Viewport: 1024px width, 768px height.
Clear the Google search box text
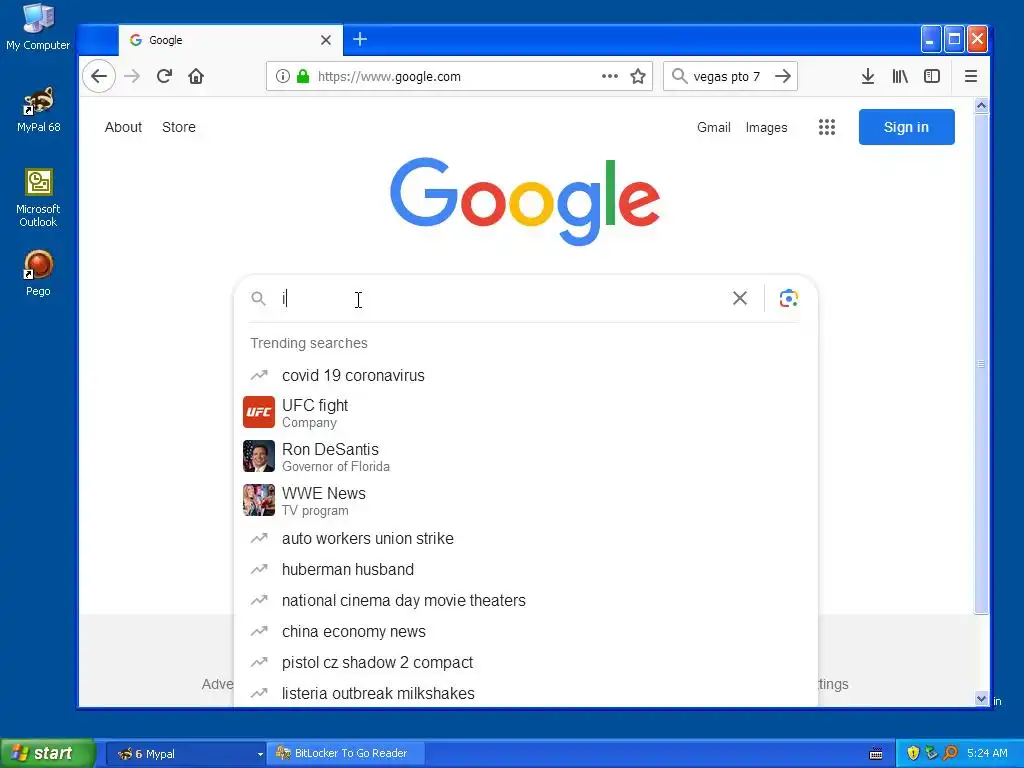[x=740, y=298]
